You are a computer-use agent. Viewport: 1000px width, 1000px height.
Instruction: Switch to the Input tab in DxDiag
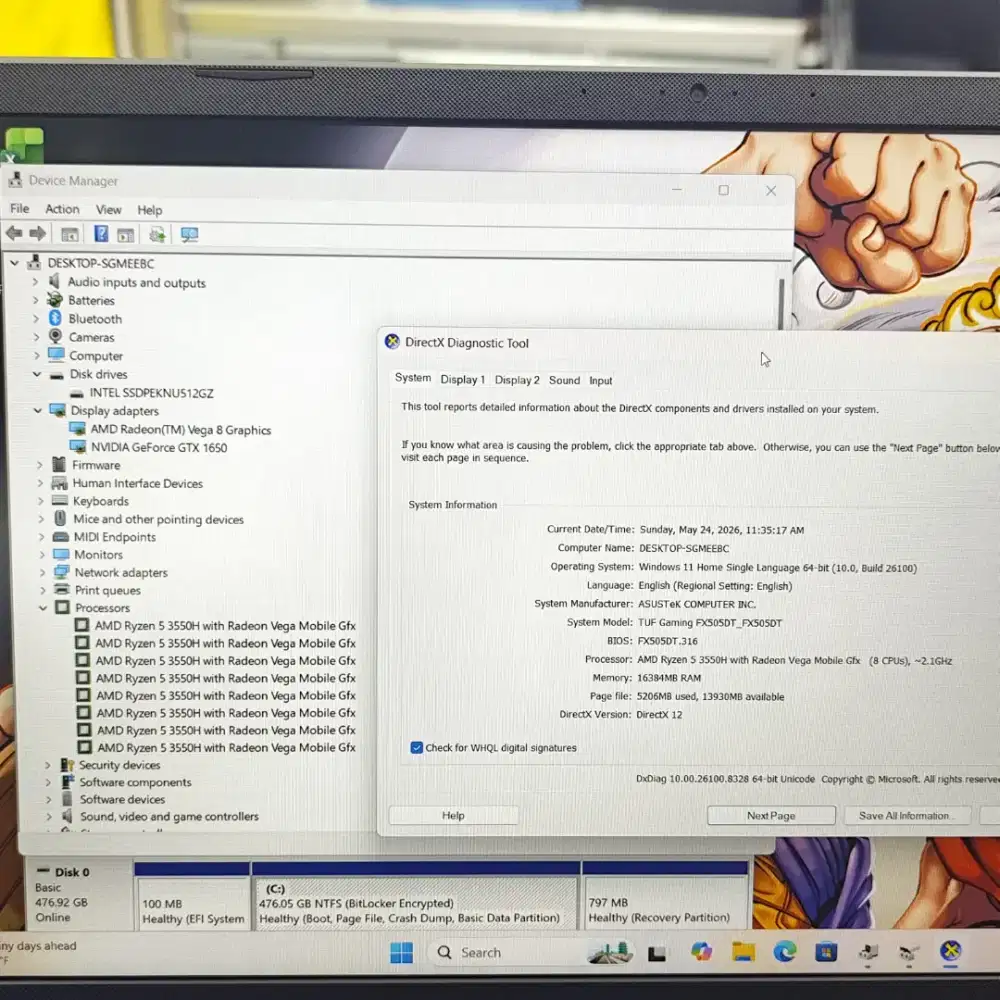click(x=600, y=381)
